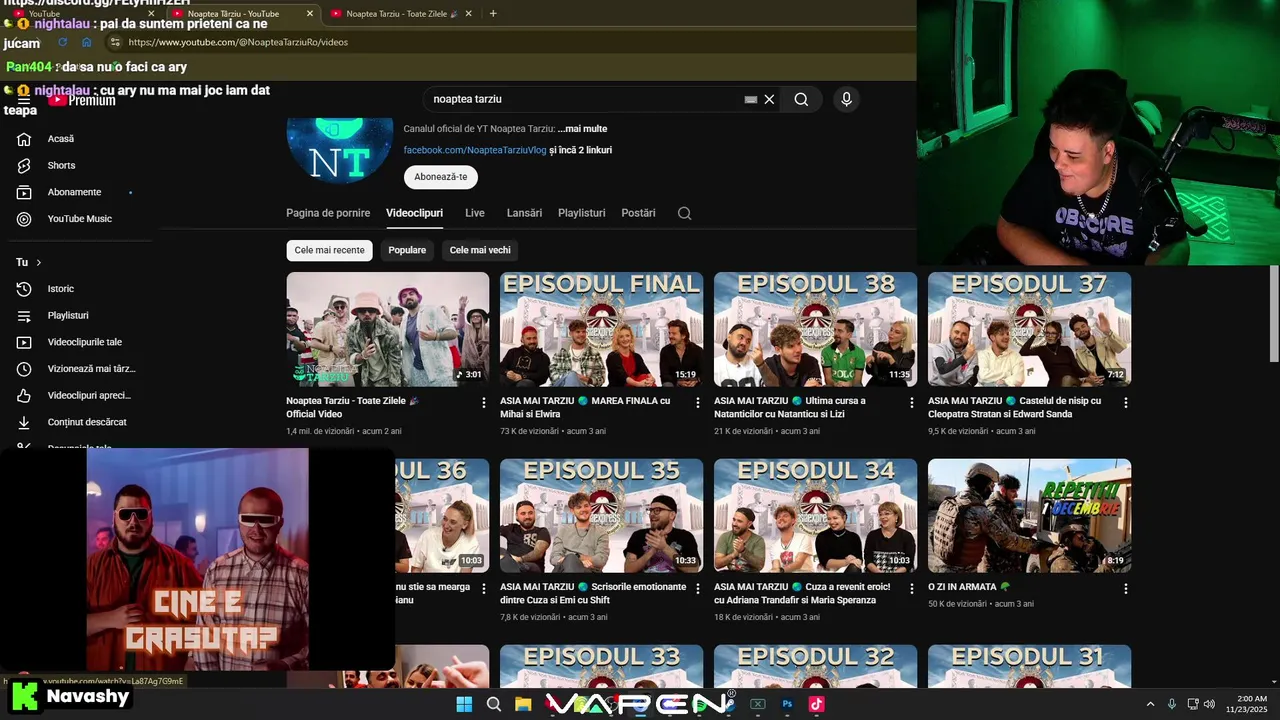The width and height of the screenshot is (1280, 720).
Task: Open Photoshop from the taskbar
Action: (787, 704)
